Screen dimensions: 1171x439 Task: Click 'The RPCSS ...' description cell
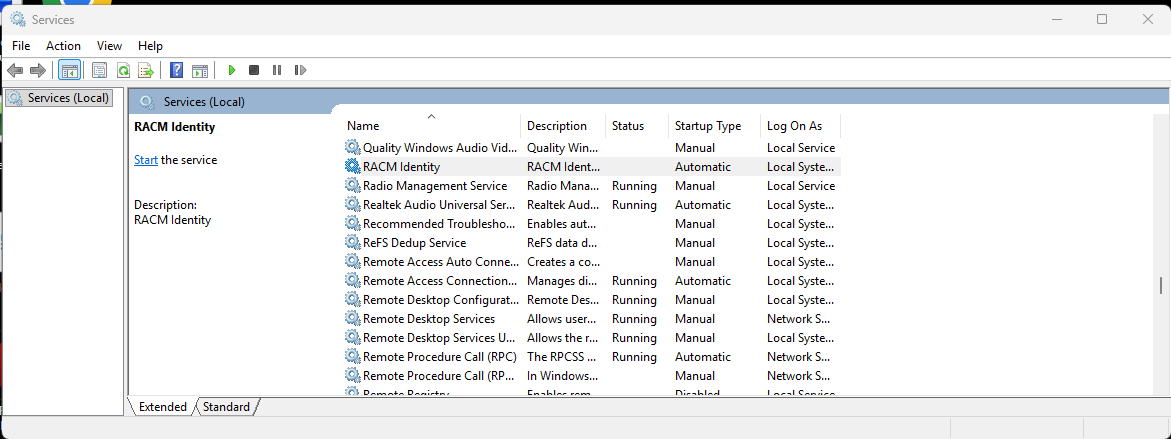562,357
